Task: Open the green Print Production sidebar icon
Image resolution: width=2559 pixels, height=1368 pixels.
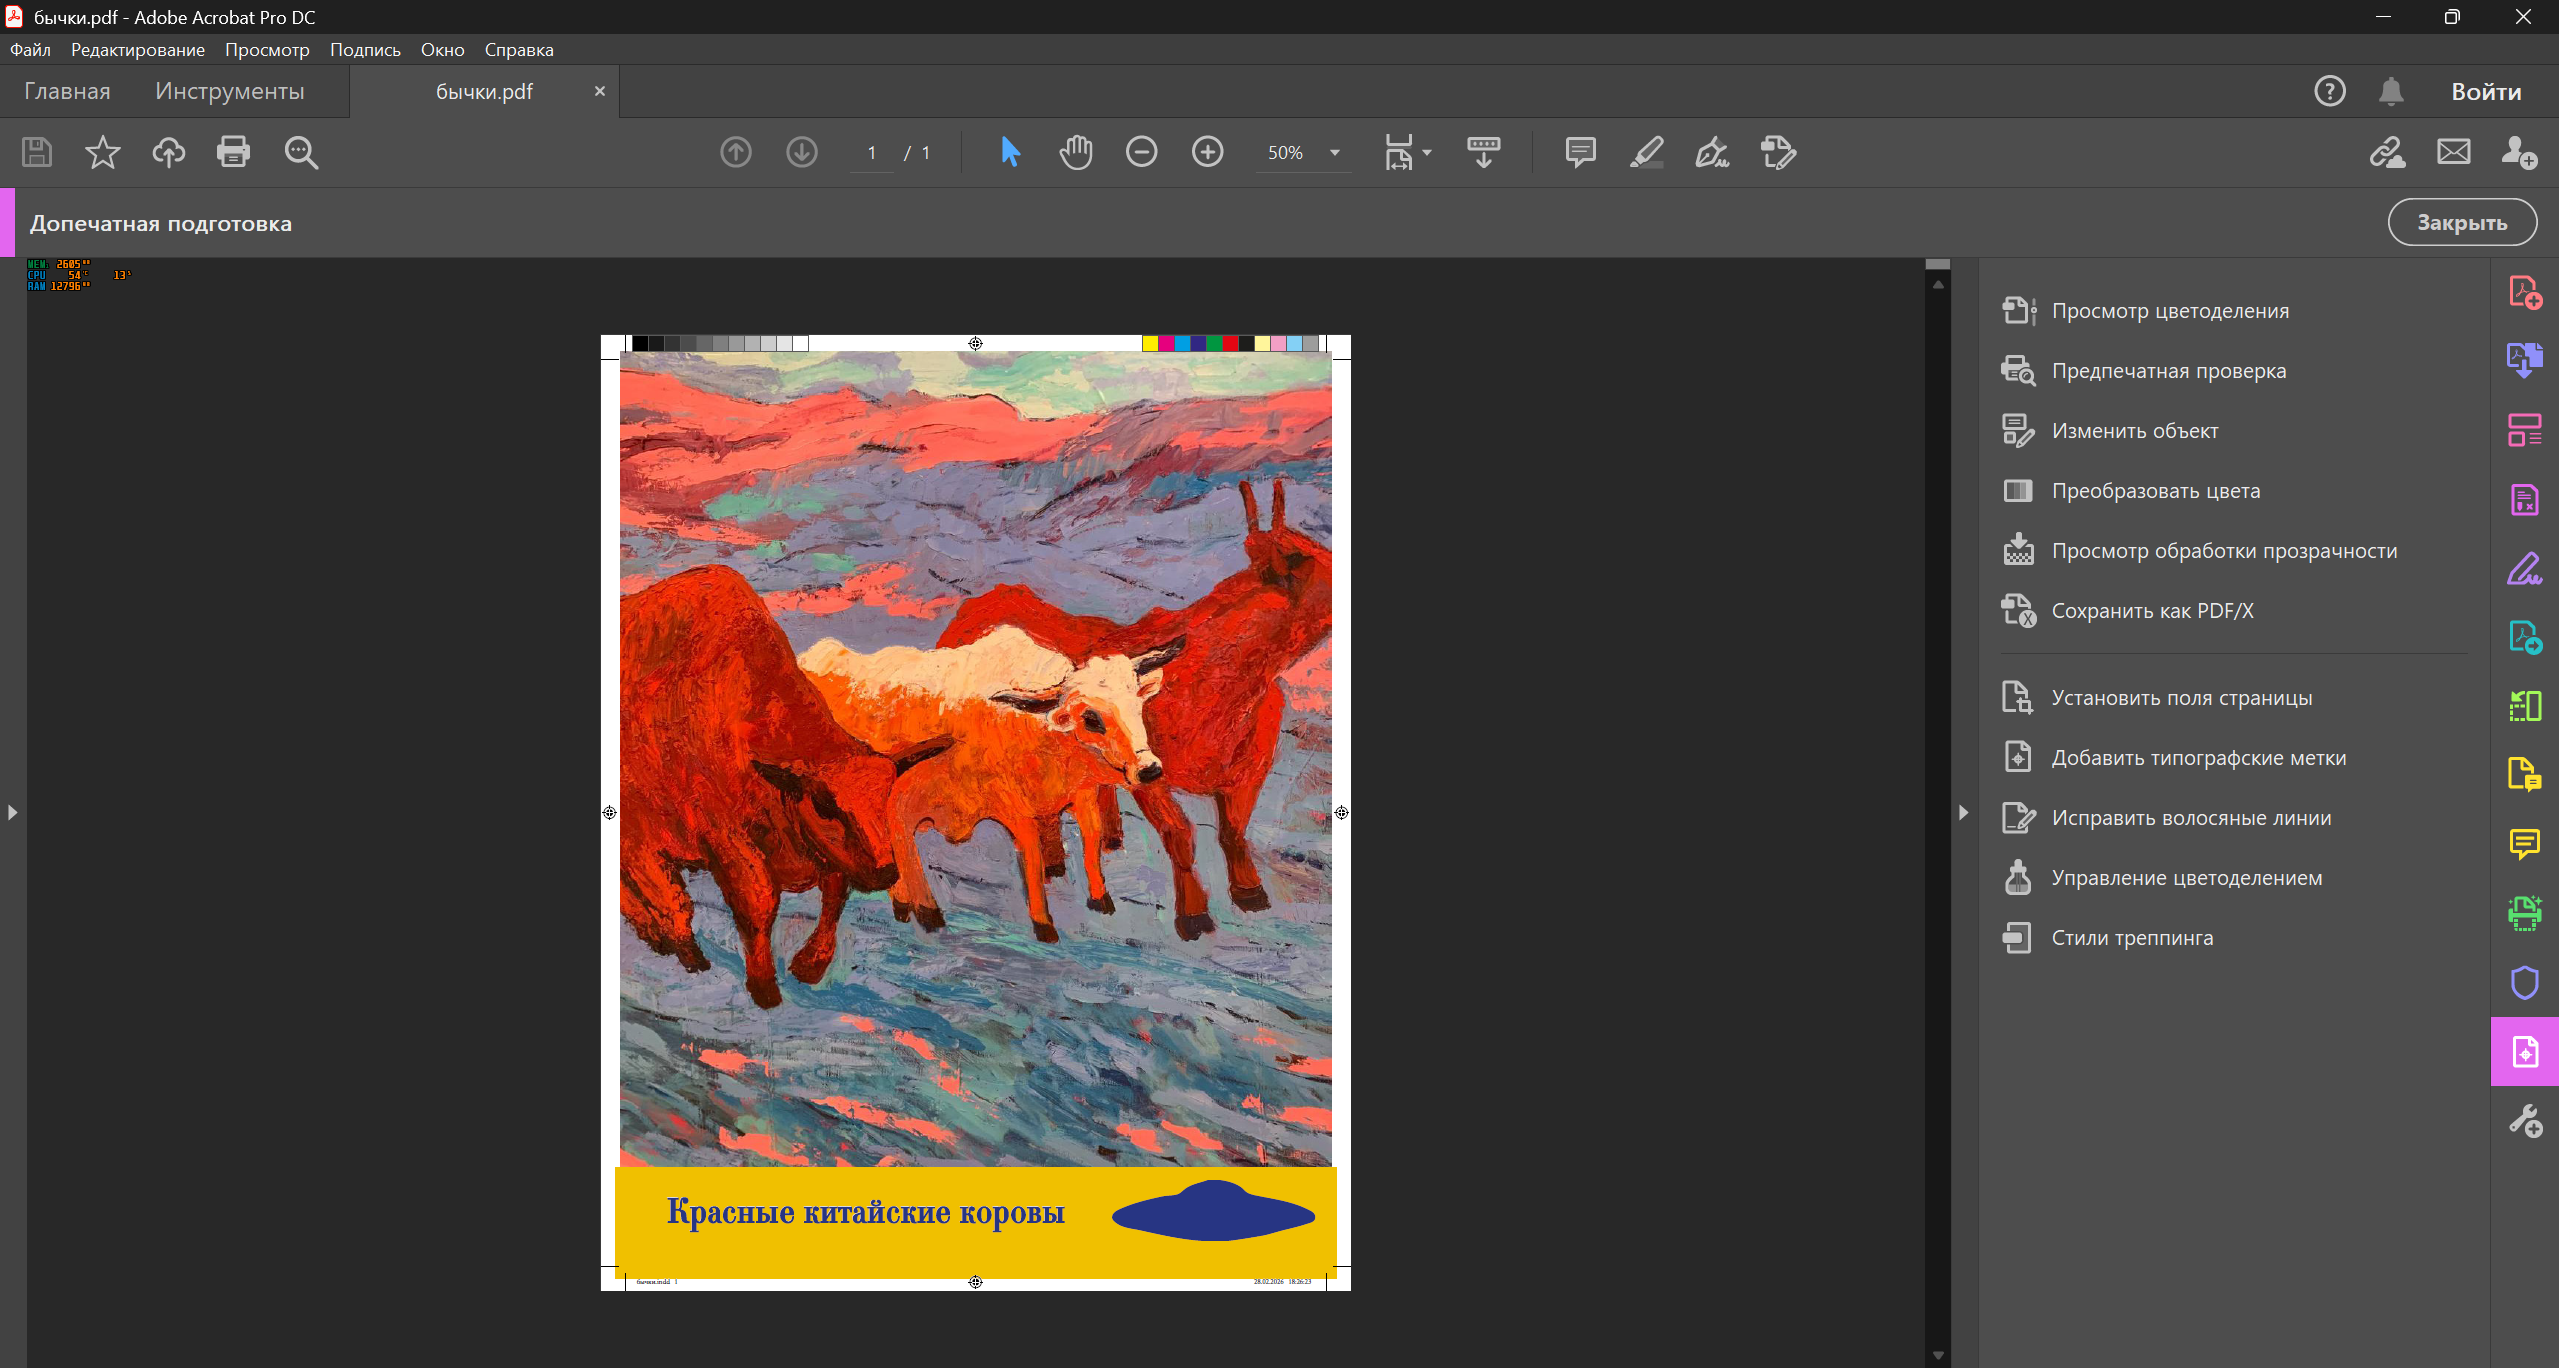Action: [x=2525, y=913]
